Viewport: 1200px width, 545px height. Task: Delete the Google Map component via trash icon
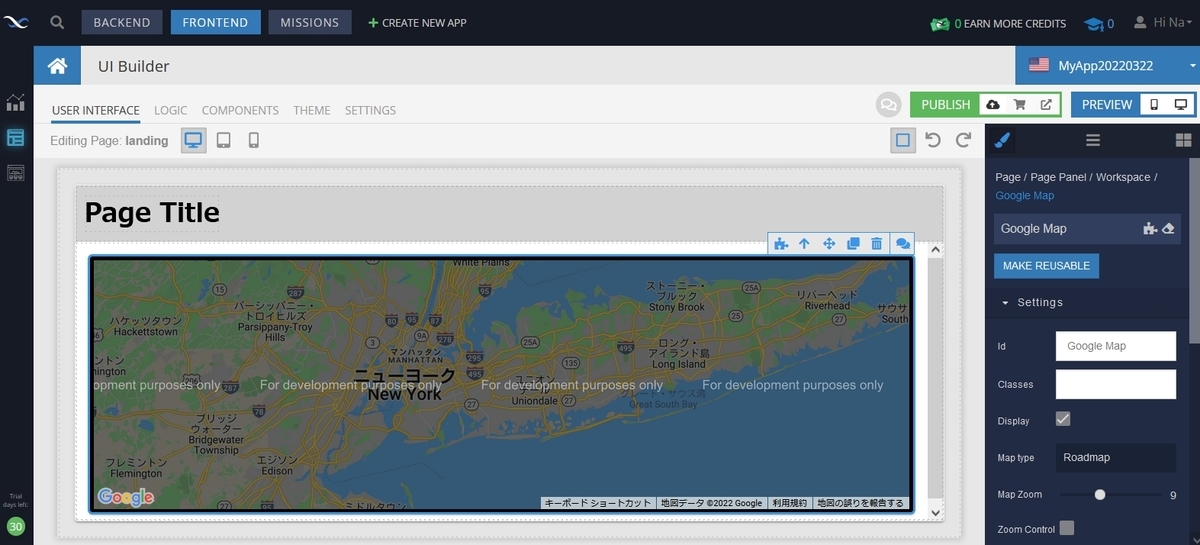point(876,243)
